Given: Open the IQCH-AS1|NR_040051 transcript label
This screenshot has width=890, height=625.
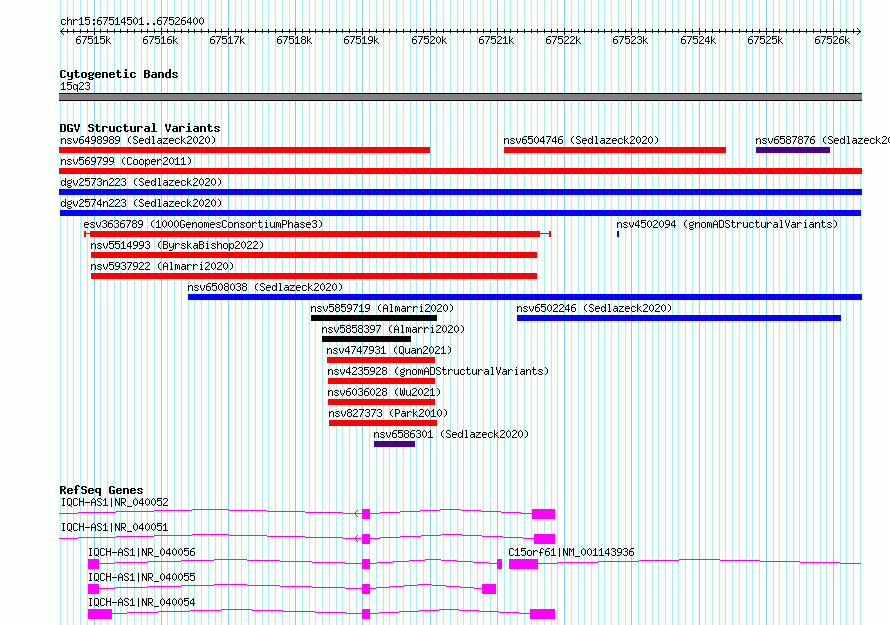Looking at the screenshot, I should (114, 527).
